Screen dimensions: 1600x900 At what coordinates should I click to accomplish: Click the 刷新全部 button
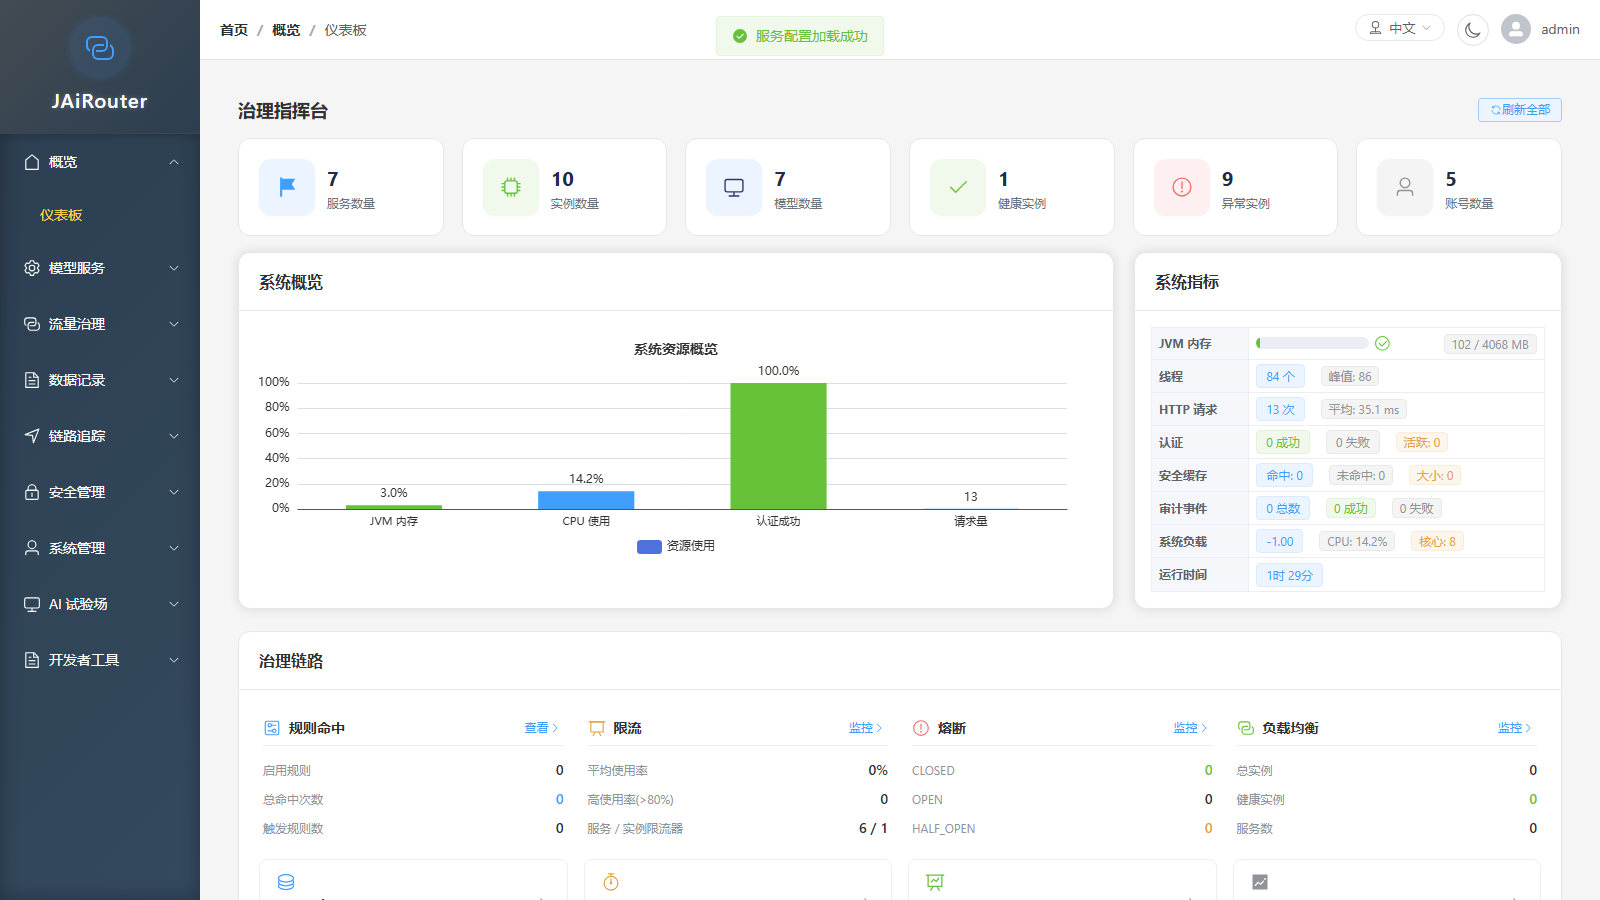[1520, 110]
